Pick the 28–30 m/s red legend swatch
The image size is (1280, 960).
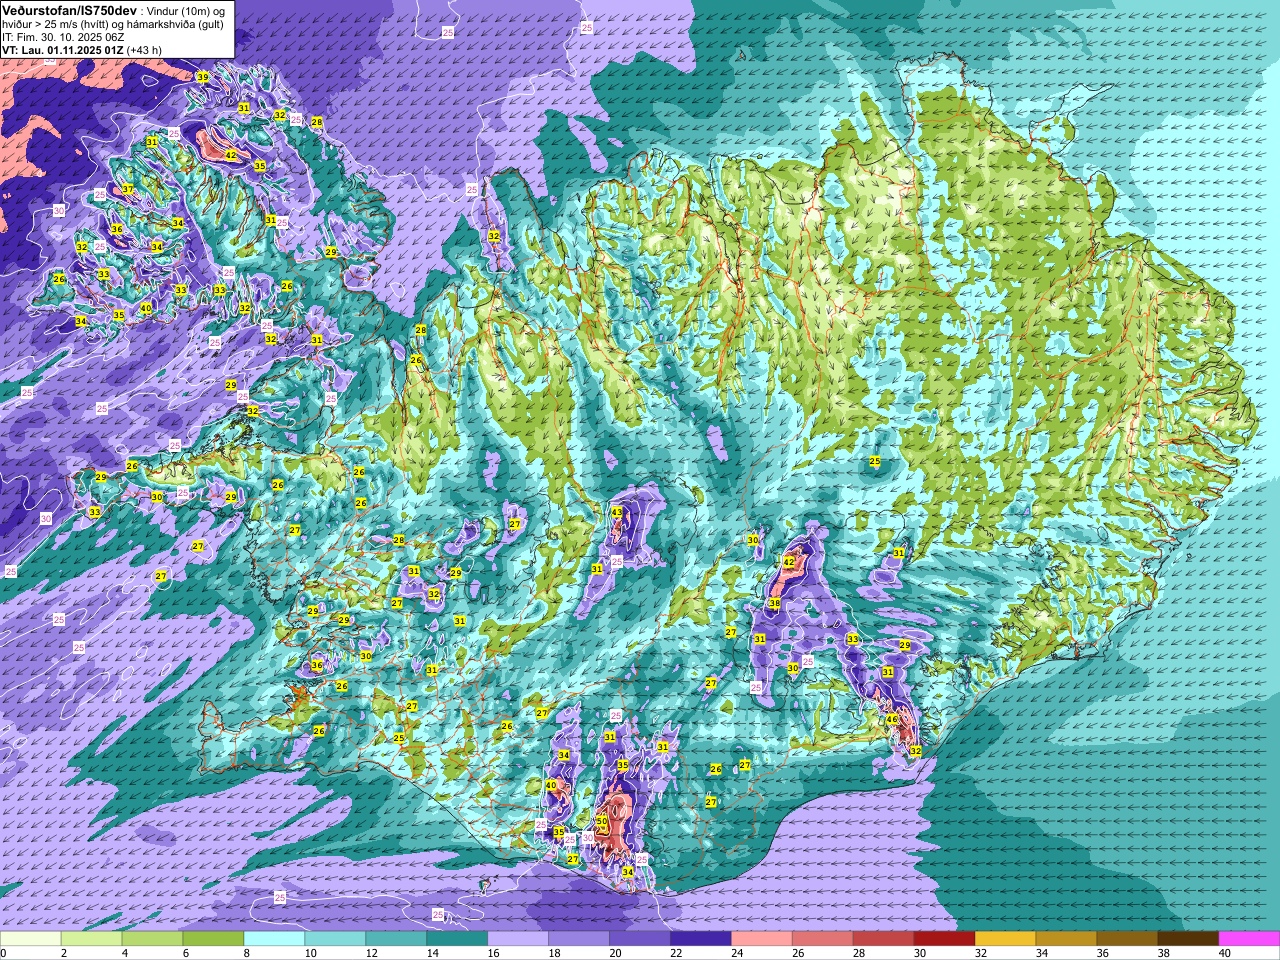pos(884,939)
